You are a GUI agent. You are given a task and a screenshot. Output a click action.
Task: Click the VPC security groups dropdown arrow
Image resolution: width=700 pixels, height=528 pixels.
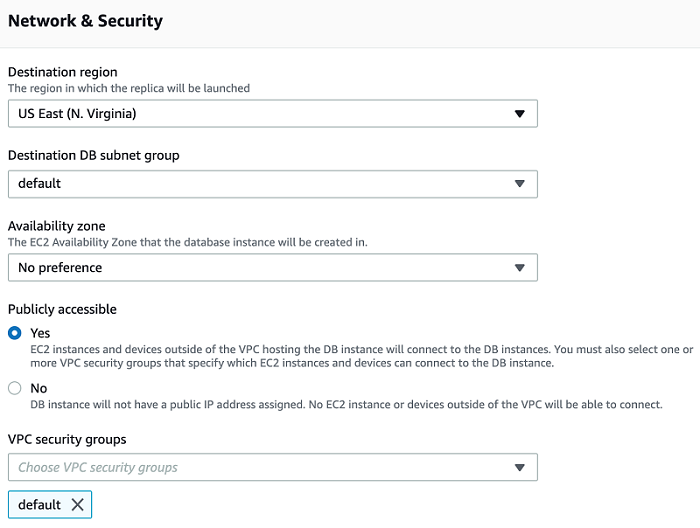519,468
